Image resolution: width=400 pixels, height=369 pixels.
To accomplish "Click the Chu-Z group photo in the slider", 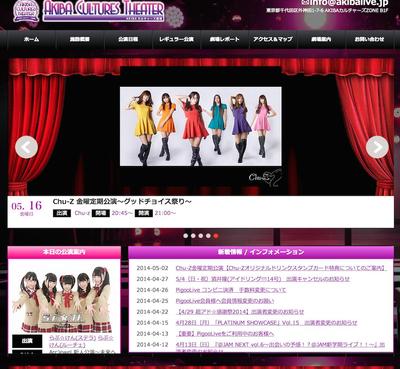I will 201,126.
